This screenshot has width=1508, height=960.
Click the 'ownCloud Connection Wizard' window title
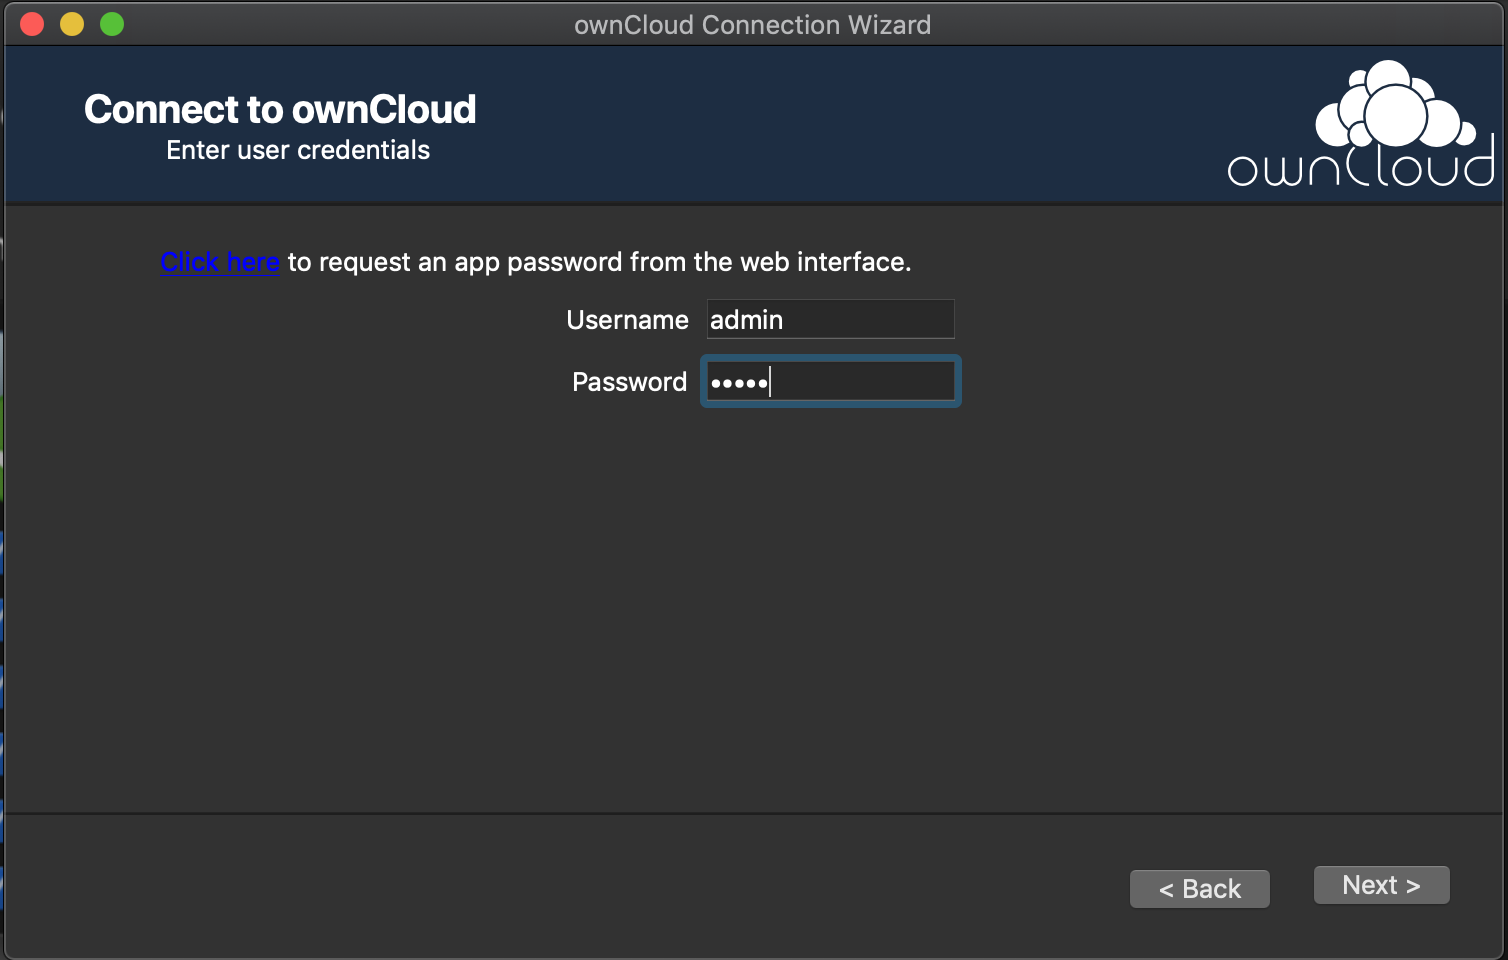pos(752,25)
